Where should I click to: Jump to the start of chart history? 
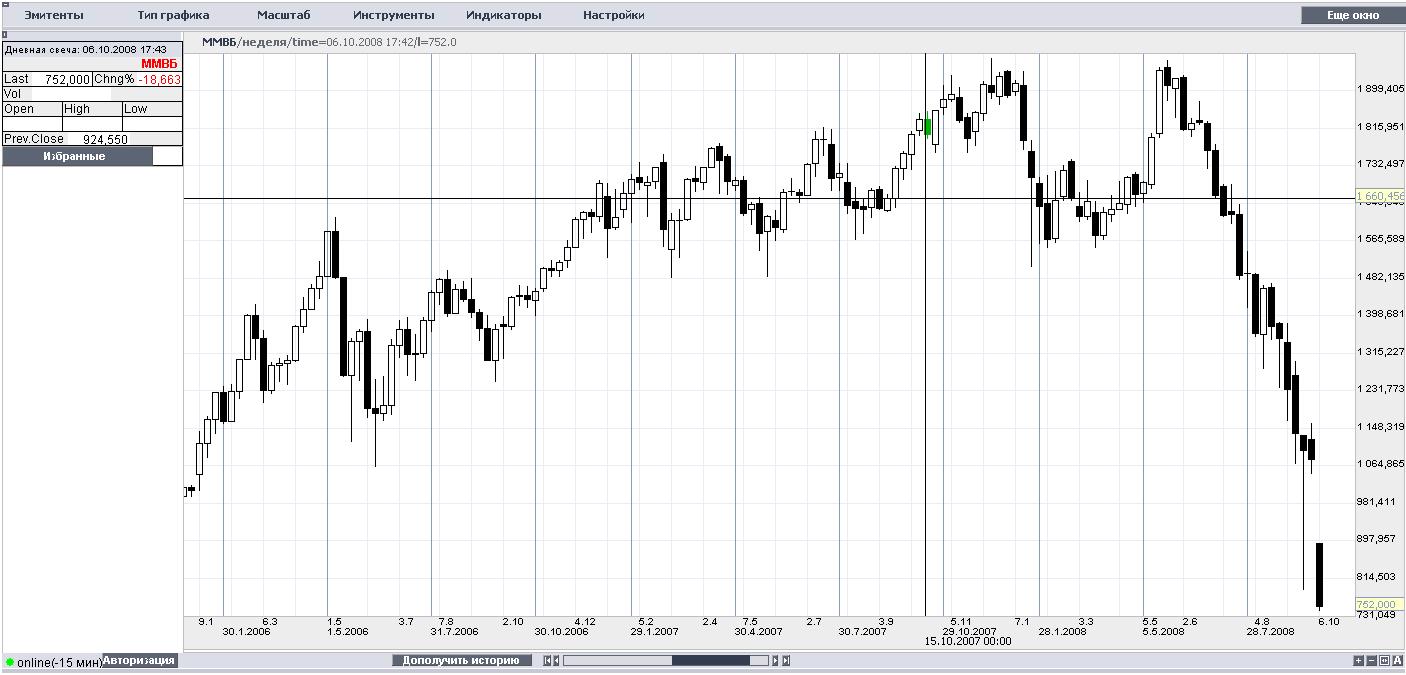(x=547, y=660)
